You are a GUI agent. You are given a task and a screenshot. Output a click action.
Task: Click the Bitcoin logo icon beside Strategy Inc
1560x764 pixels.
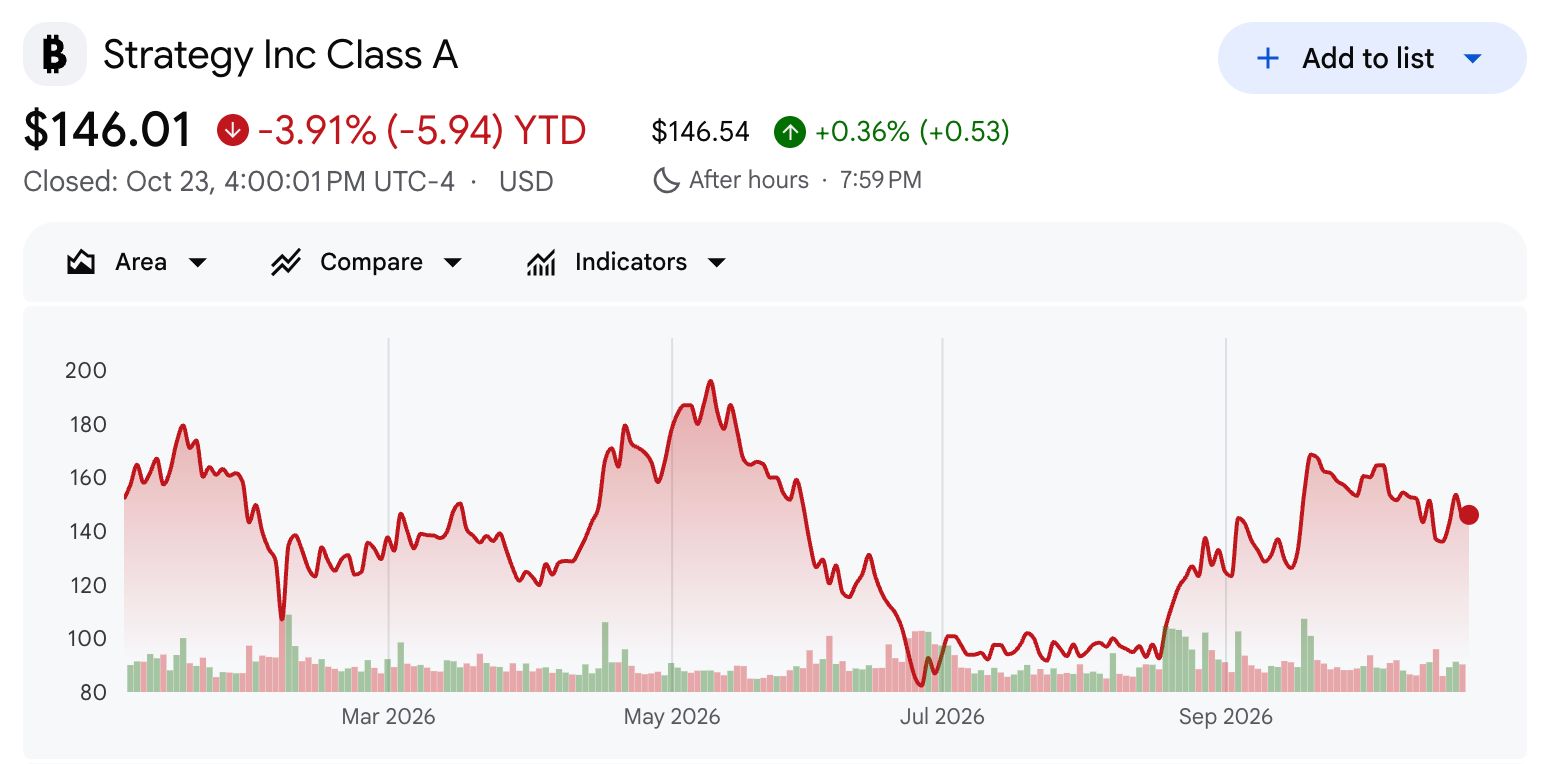click(x=55, y=55)
